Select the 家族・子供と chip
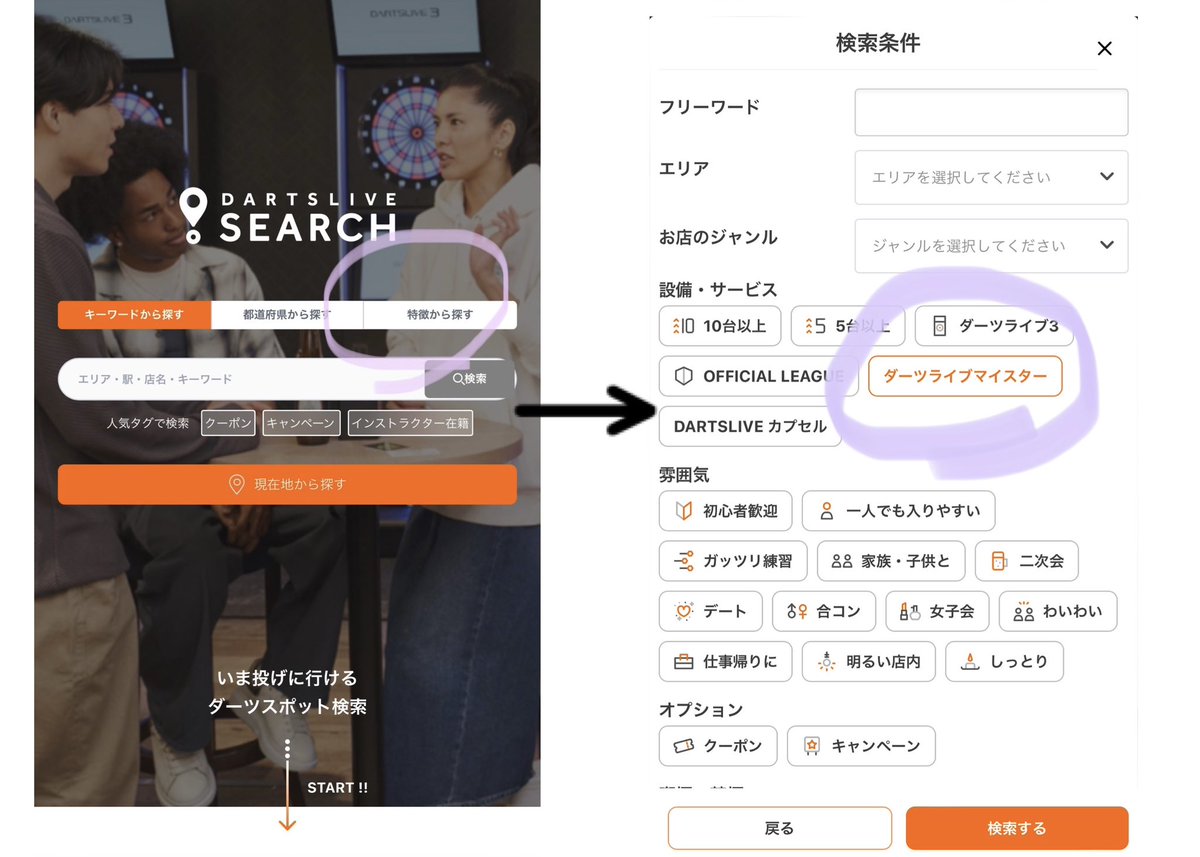The height and width of the screenshot is (857, 1200). (891, 561)
